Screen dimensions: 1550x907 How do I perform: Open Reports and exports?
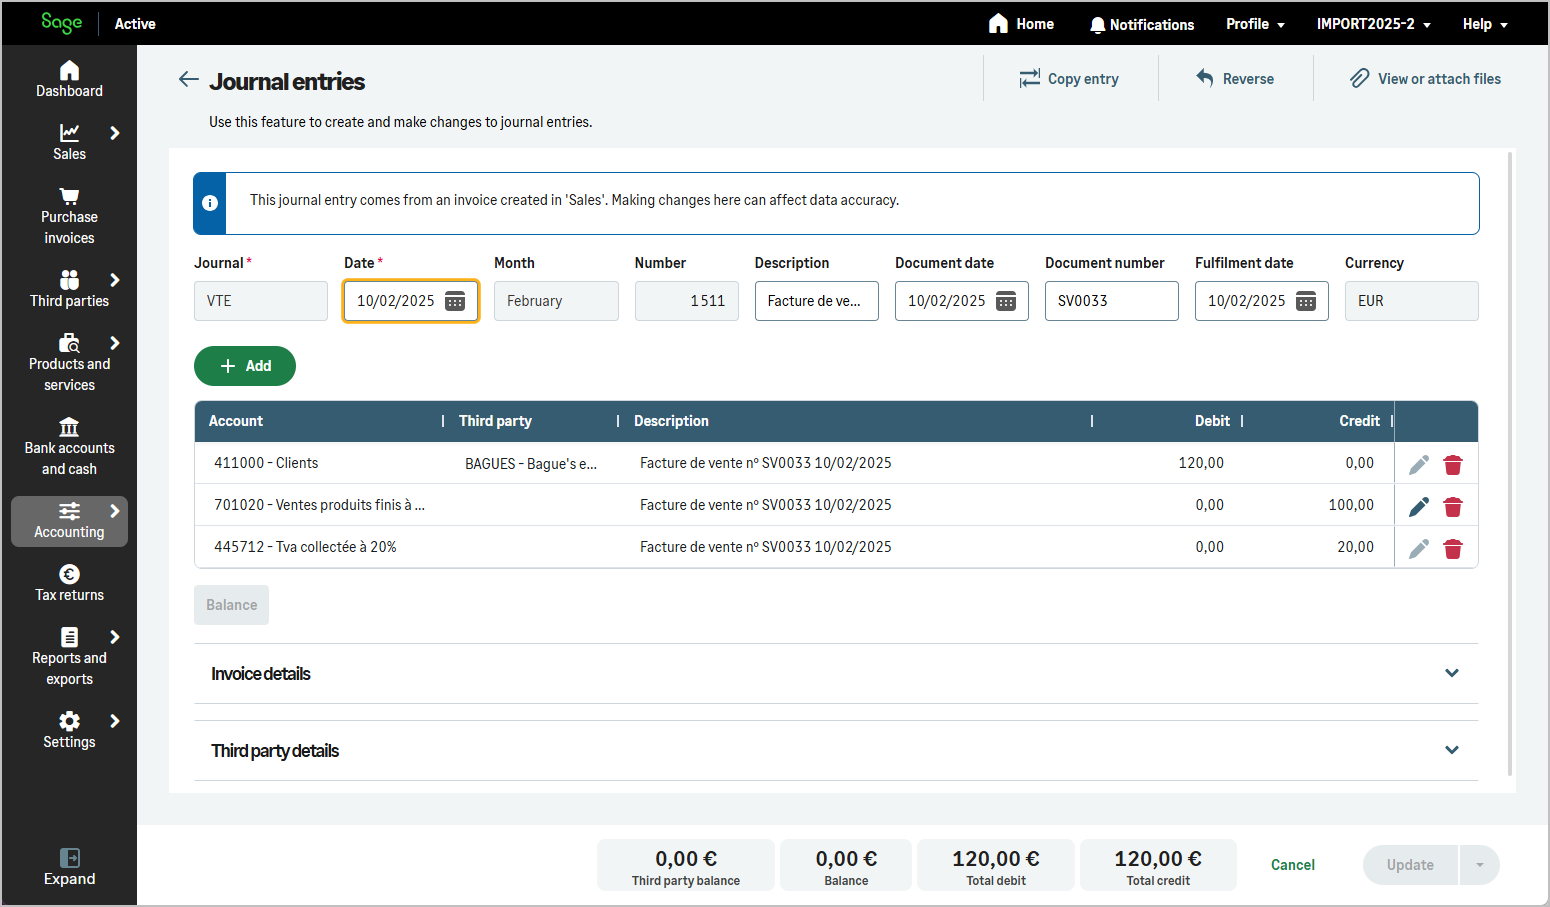69,657
